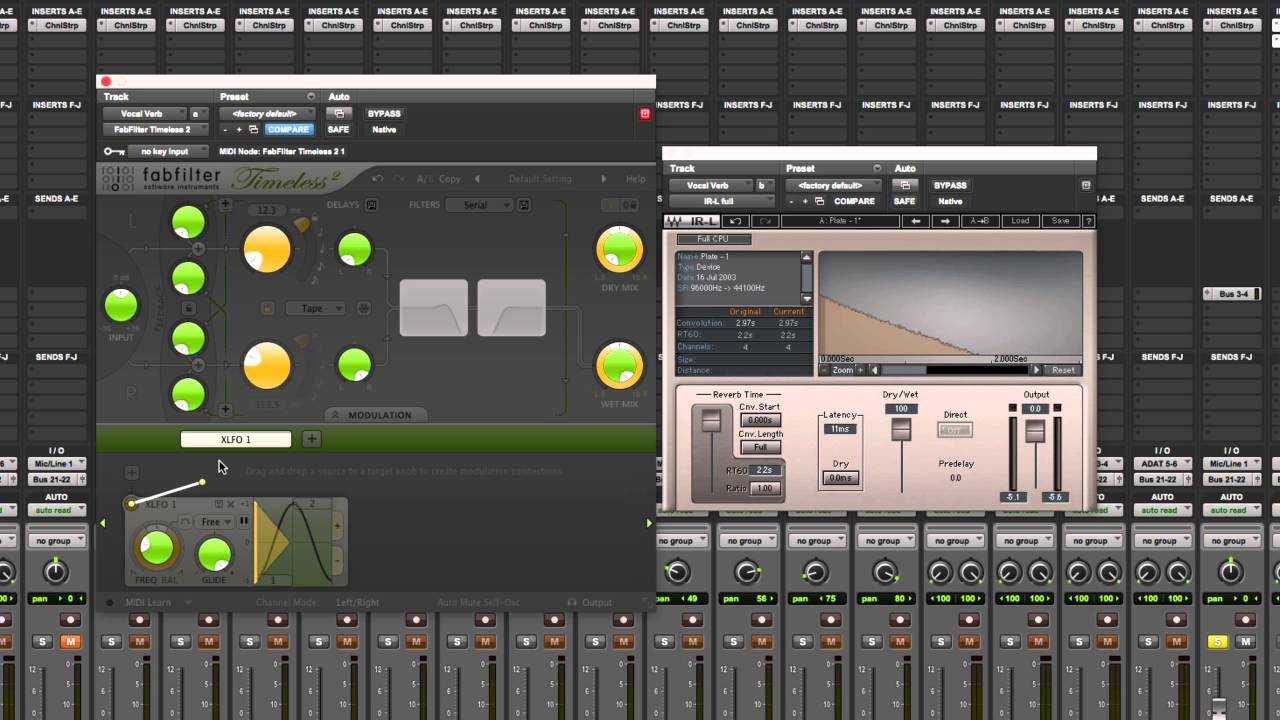Click Timeless window settings copy icon under Auto
The width and height of the screenshot is (1280, 720).
tap(340, 114)
